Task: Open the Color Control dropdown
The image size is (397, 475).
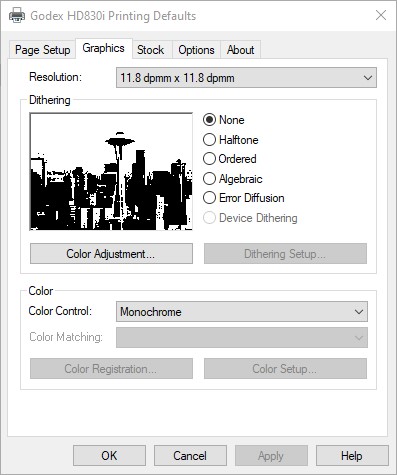Action: (x=359, y=312)
